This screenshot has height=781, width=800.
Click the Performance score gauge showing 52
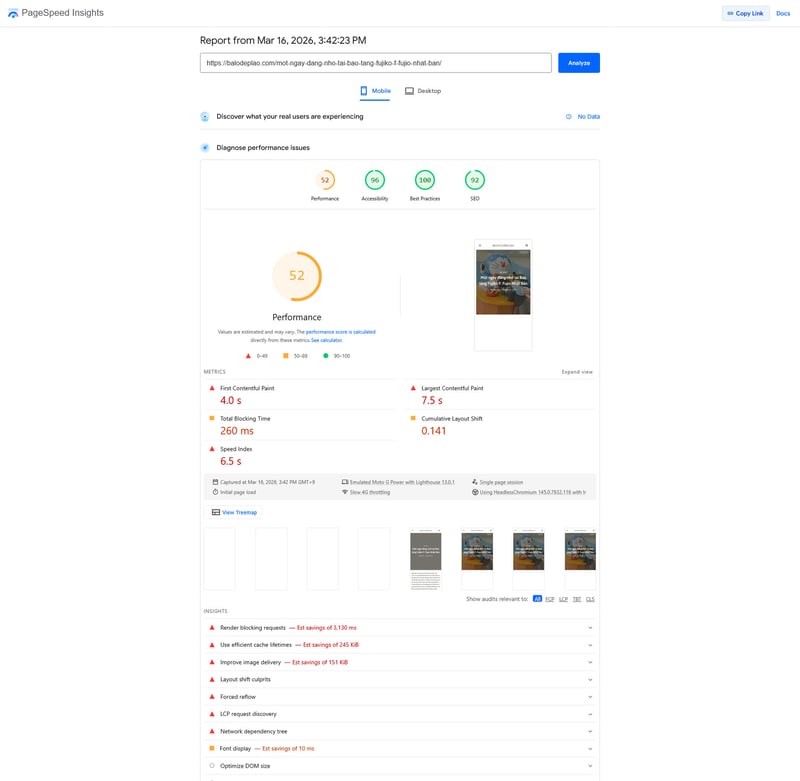(x=325, y=181)
